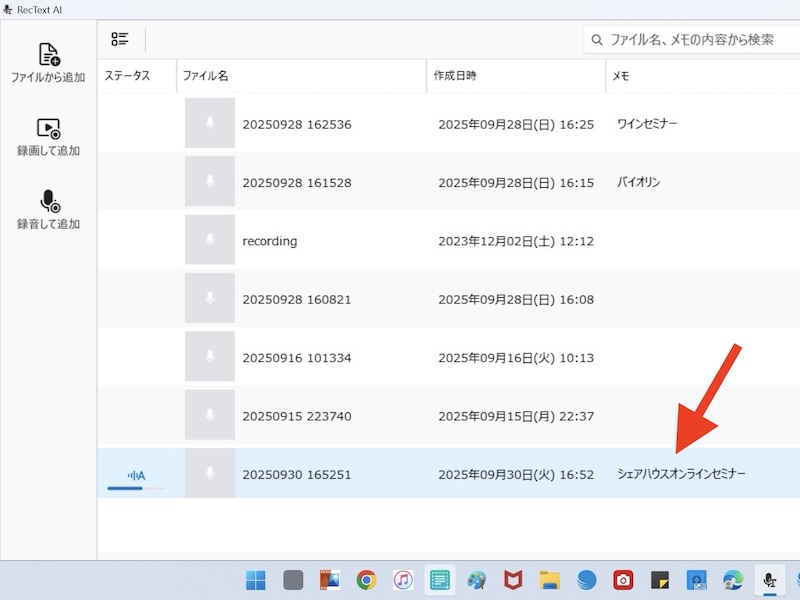Click the transcription status icon on the highlighted row
This screenshot has width=800, height=600.
coord(136,475)
